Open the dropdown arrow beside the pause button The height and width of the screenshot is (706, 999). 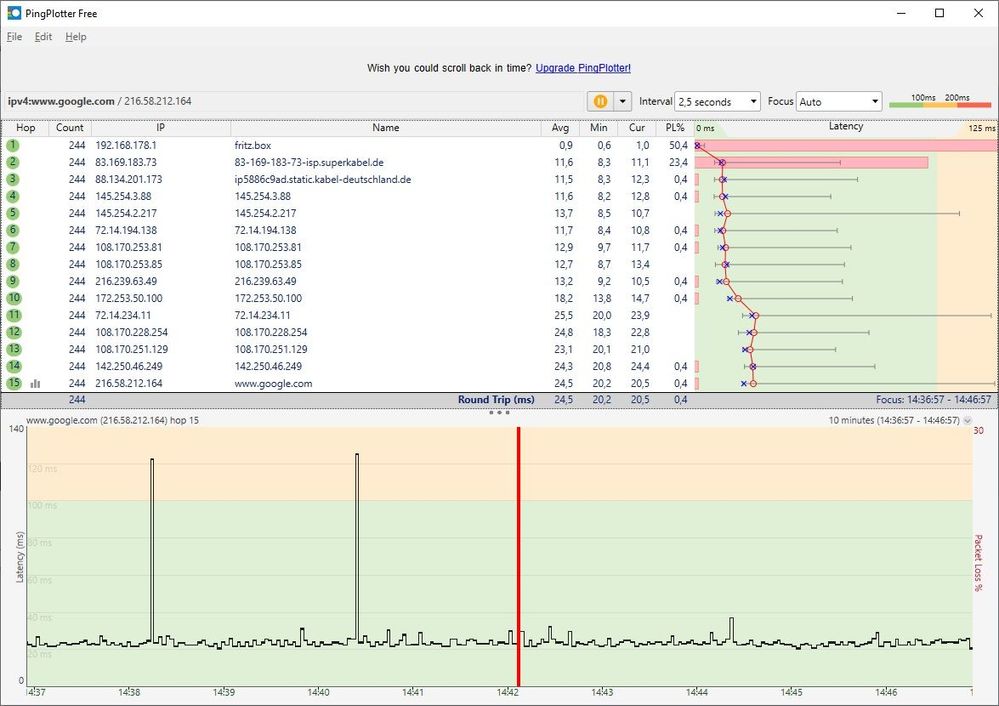[x=620, y=101]
